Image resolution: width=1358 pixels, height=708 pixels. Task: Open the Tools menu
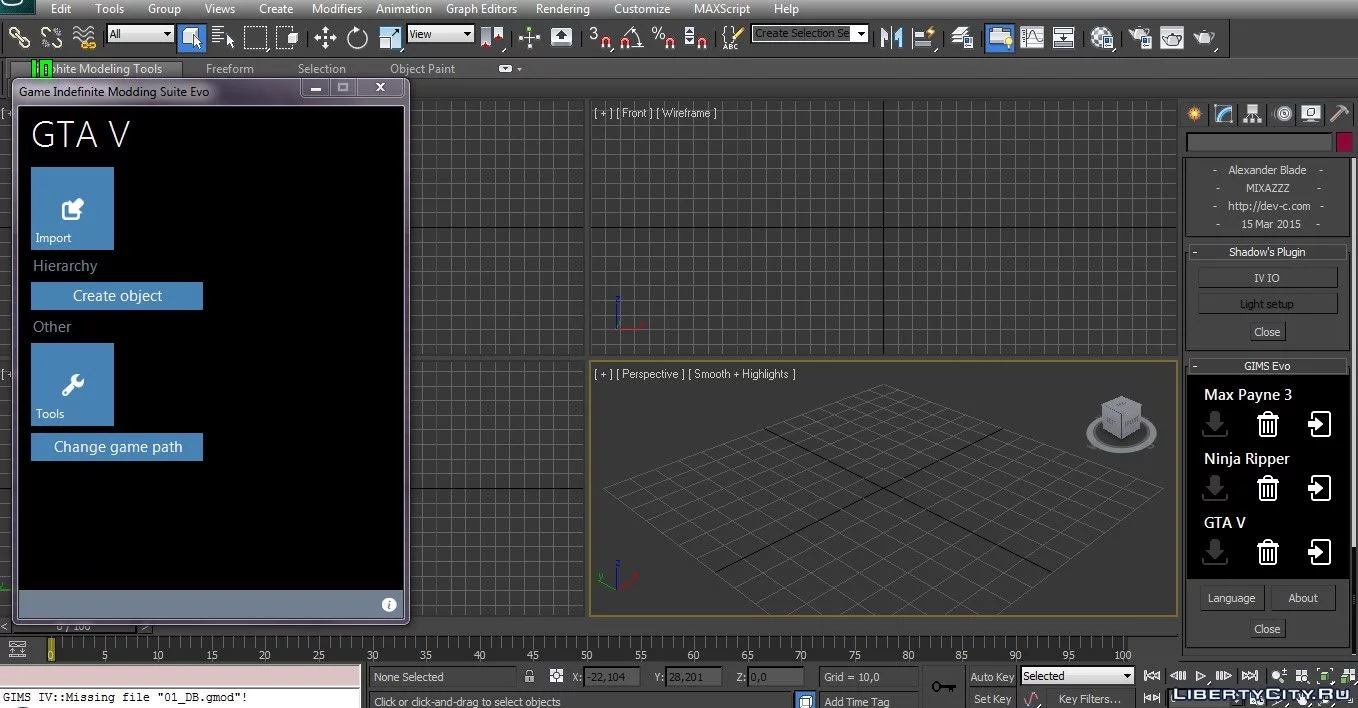click(x=110, y=8)
